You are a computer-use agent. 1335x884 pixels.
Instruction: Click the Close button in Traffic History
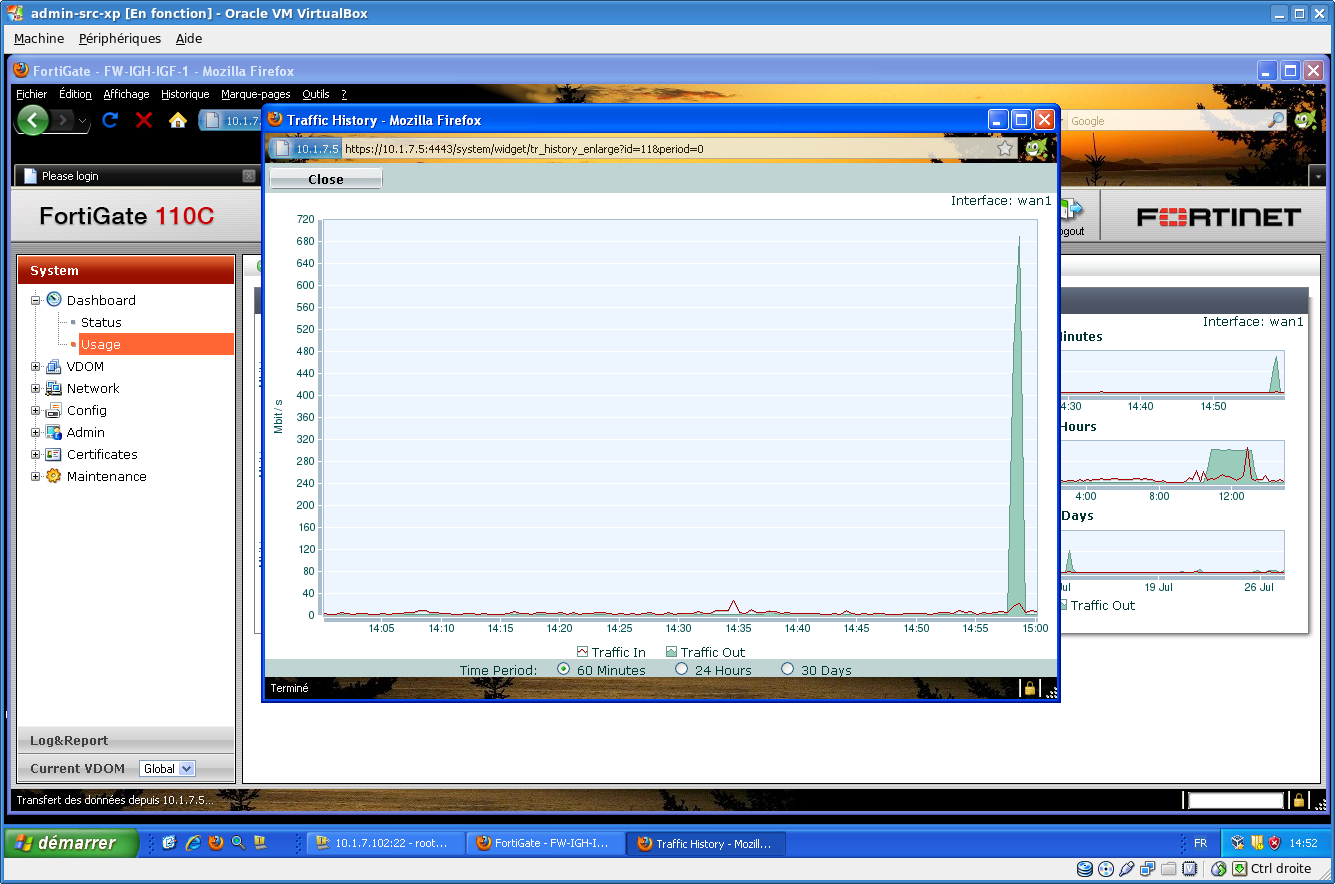coord(326,180)
